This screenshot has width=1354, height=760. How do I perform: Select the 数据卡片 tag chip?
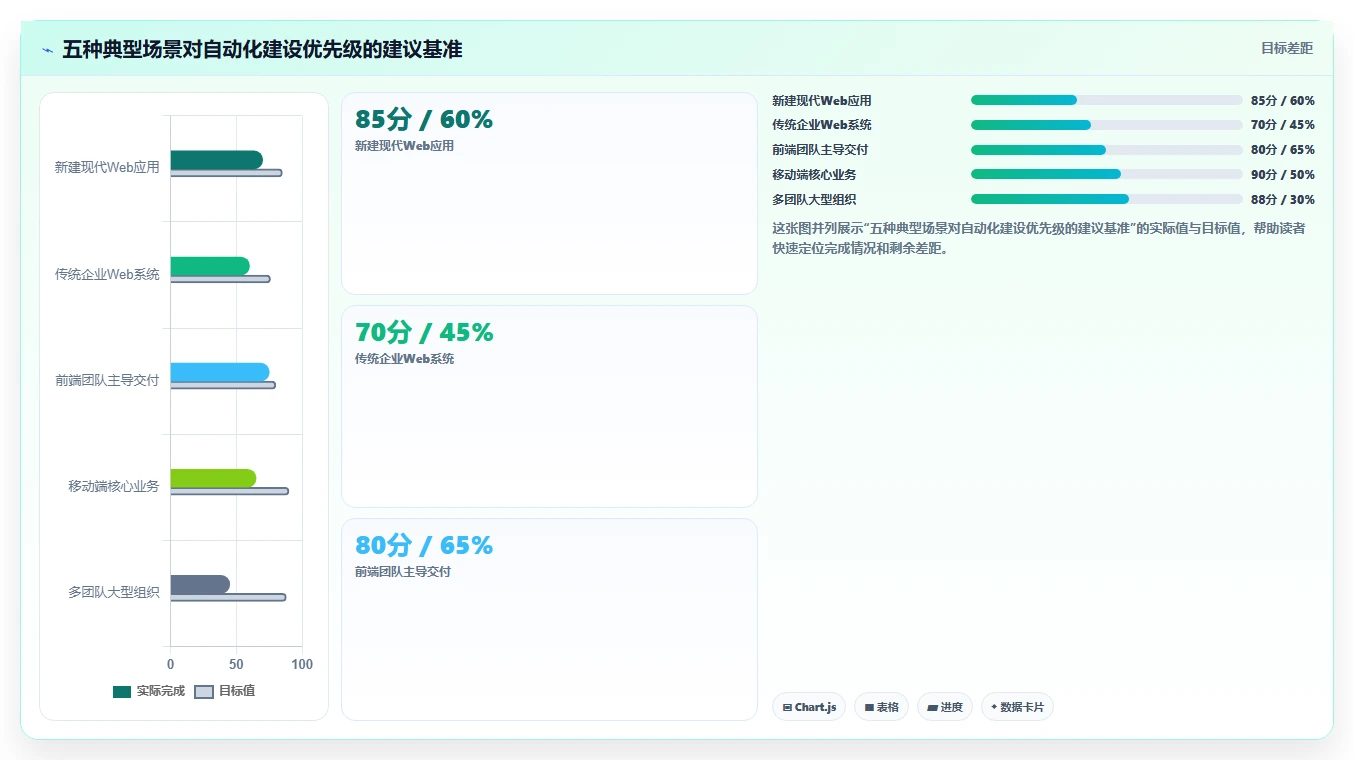tap(1017, 707)
